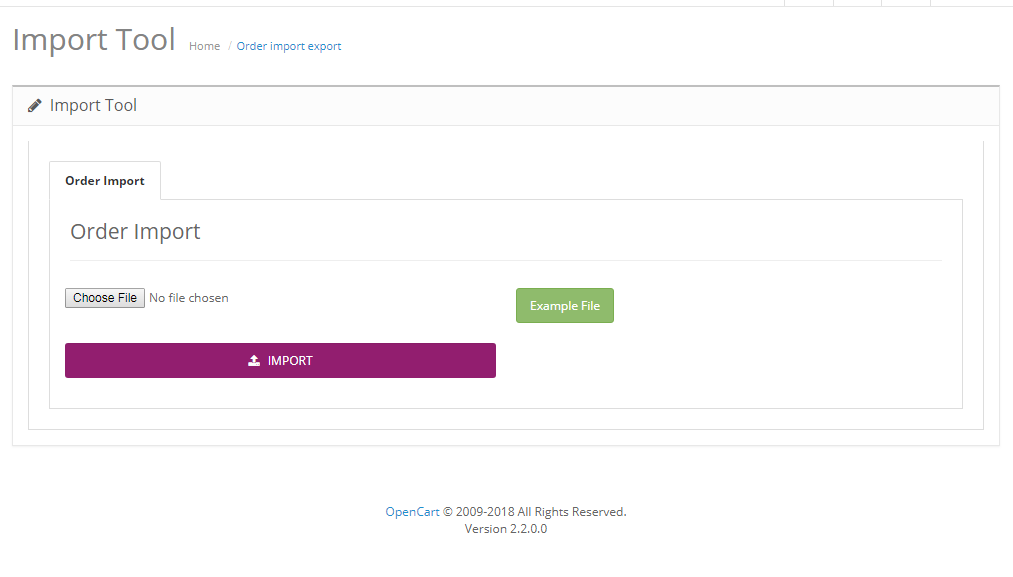Click the Order Import section heading

[x=135, y=231]
